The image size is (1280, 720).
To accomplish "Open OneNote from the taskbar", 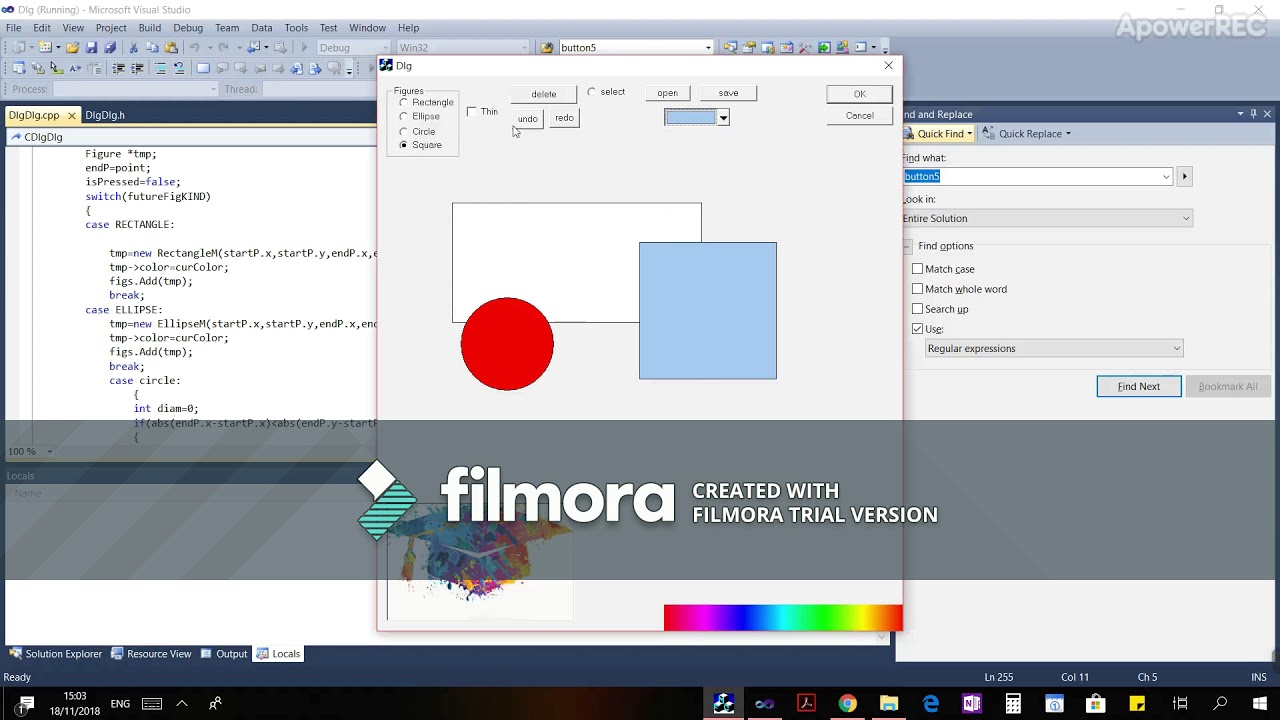I will pos(972,704).
